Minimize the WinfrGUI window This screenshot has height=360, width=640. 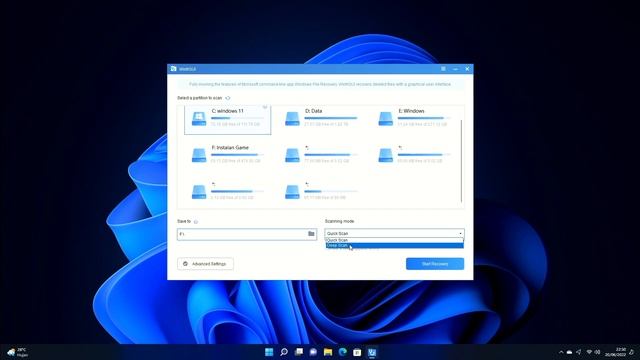point(456,69)
